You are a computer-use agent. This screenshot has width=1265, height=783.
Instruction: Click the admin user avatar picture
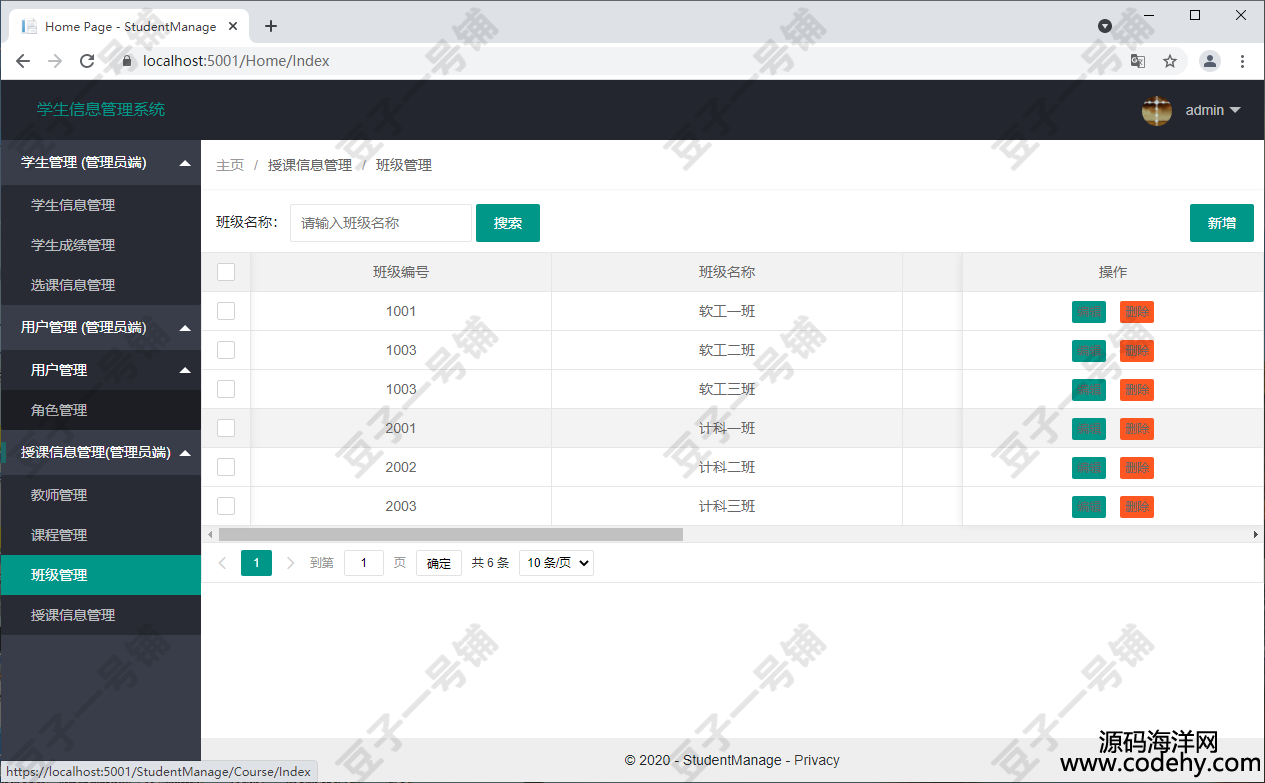pyautogui.click(x=1157, y=110)
